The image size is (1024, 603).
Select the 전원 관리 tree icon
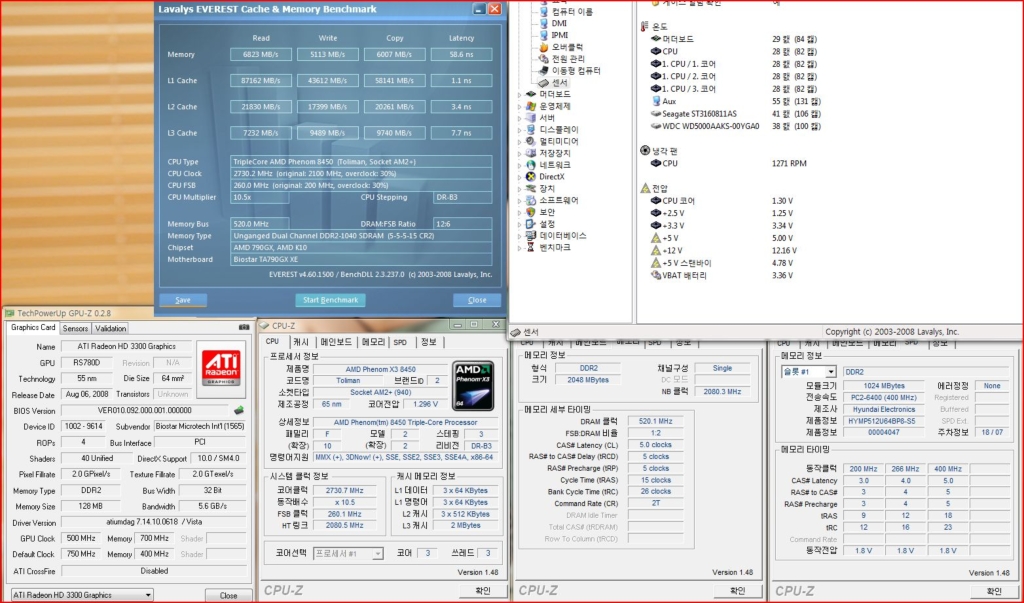[543, 59]
